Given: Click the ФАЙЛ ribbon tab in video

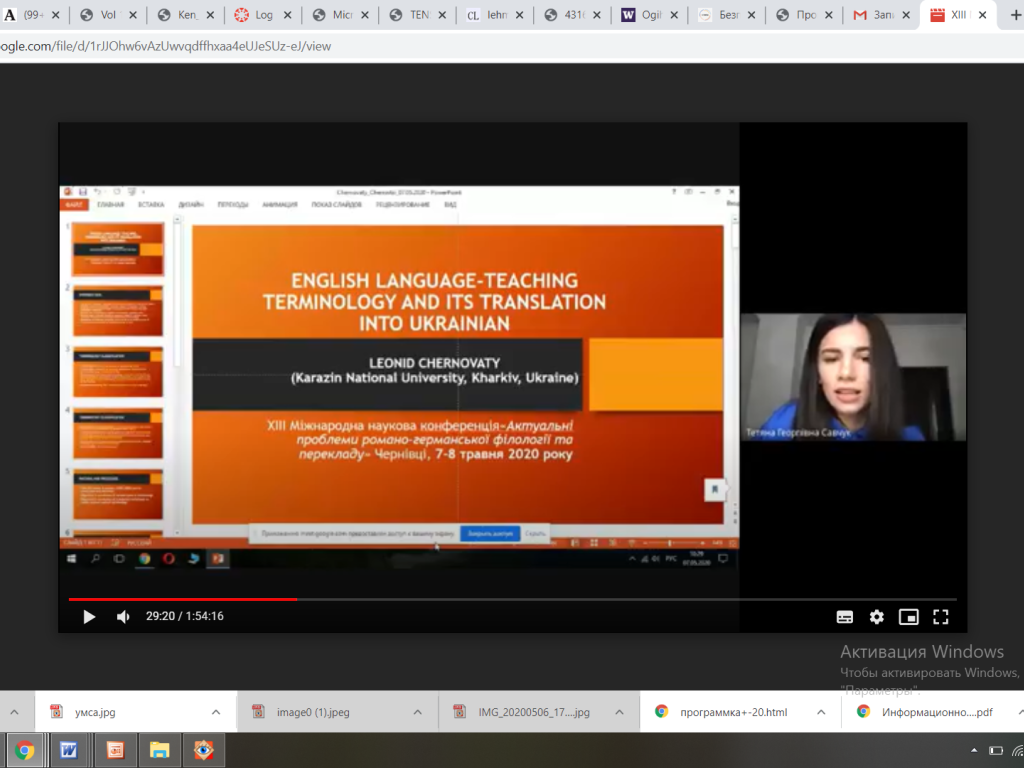Looking at the screenshot, I should tap(74, 205).
